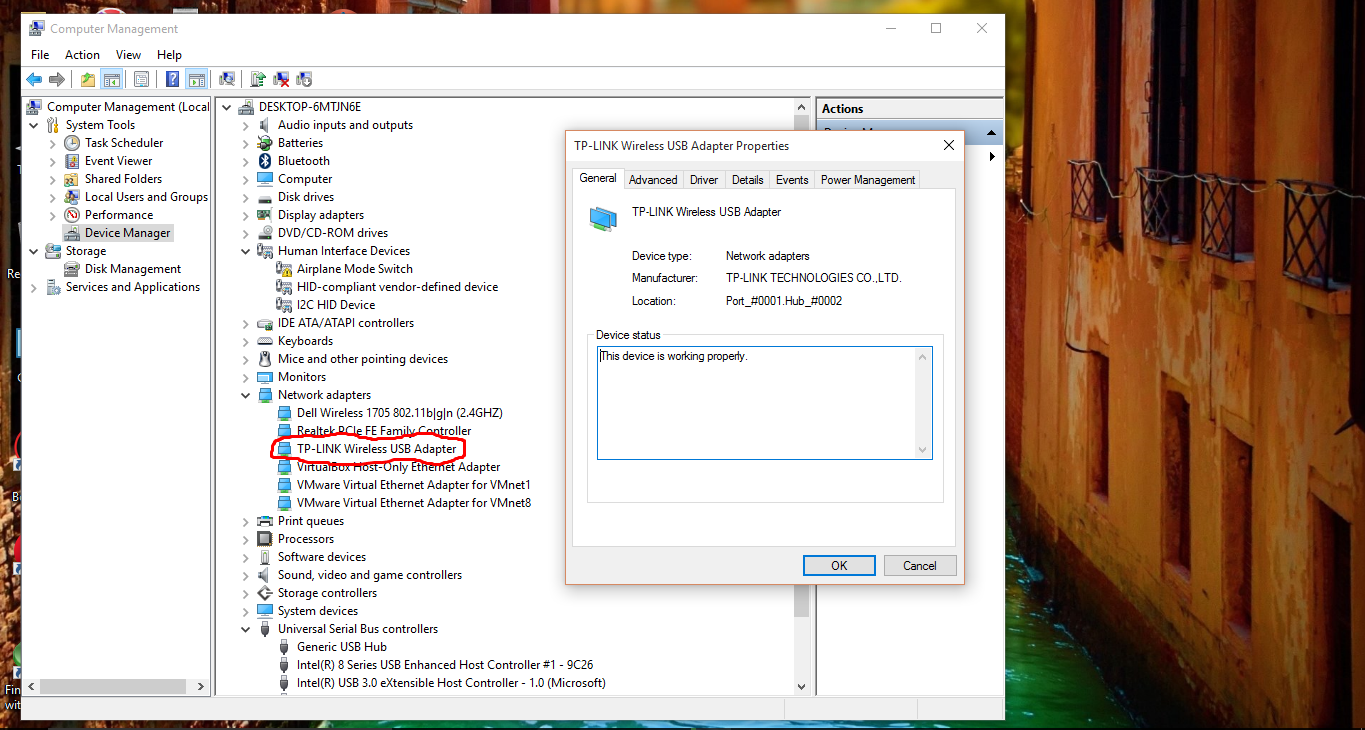The width and height of the screenshot is (1365, 730).
Task: Click the Update Driver Software toolbar icon
Action: 258,79
